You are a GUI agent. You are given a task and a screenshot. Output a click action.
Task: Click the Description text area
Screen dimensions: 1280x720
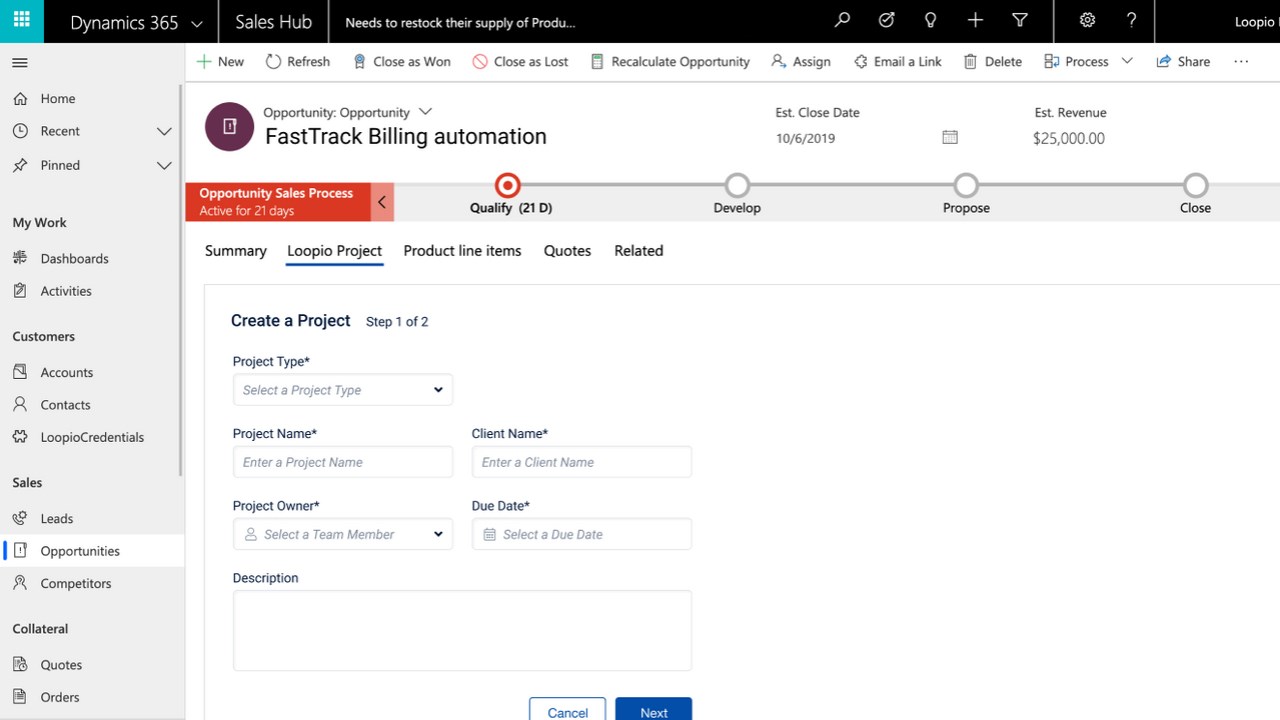click(462, 630)
